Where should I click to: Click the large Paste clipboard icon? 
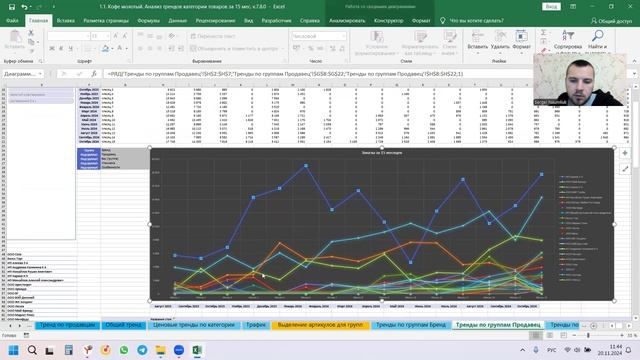(x=15, y=36)
